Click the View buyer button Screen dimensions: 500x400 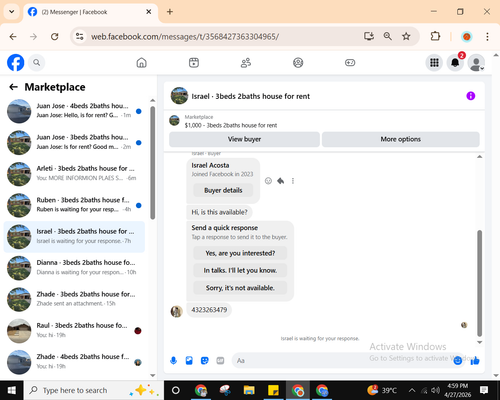[244, 139]
